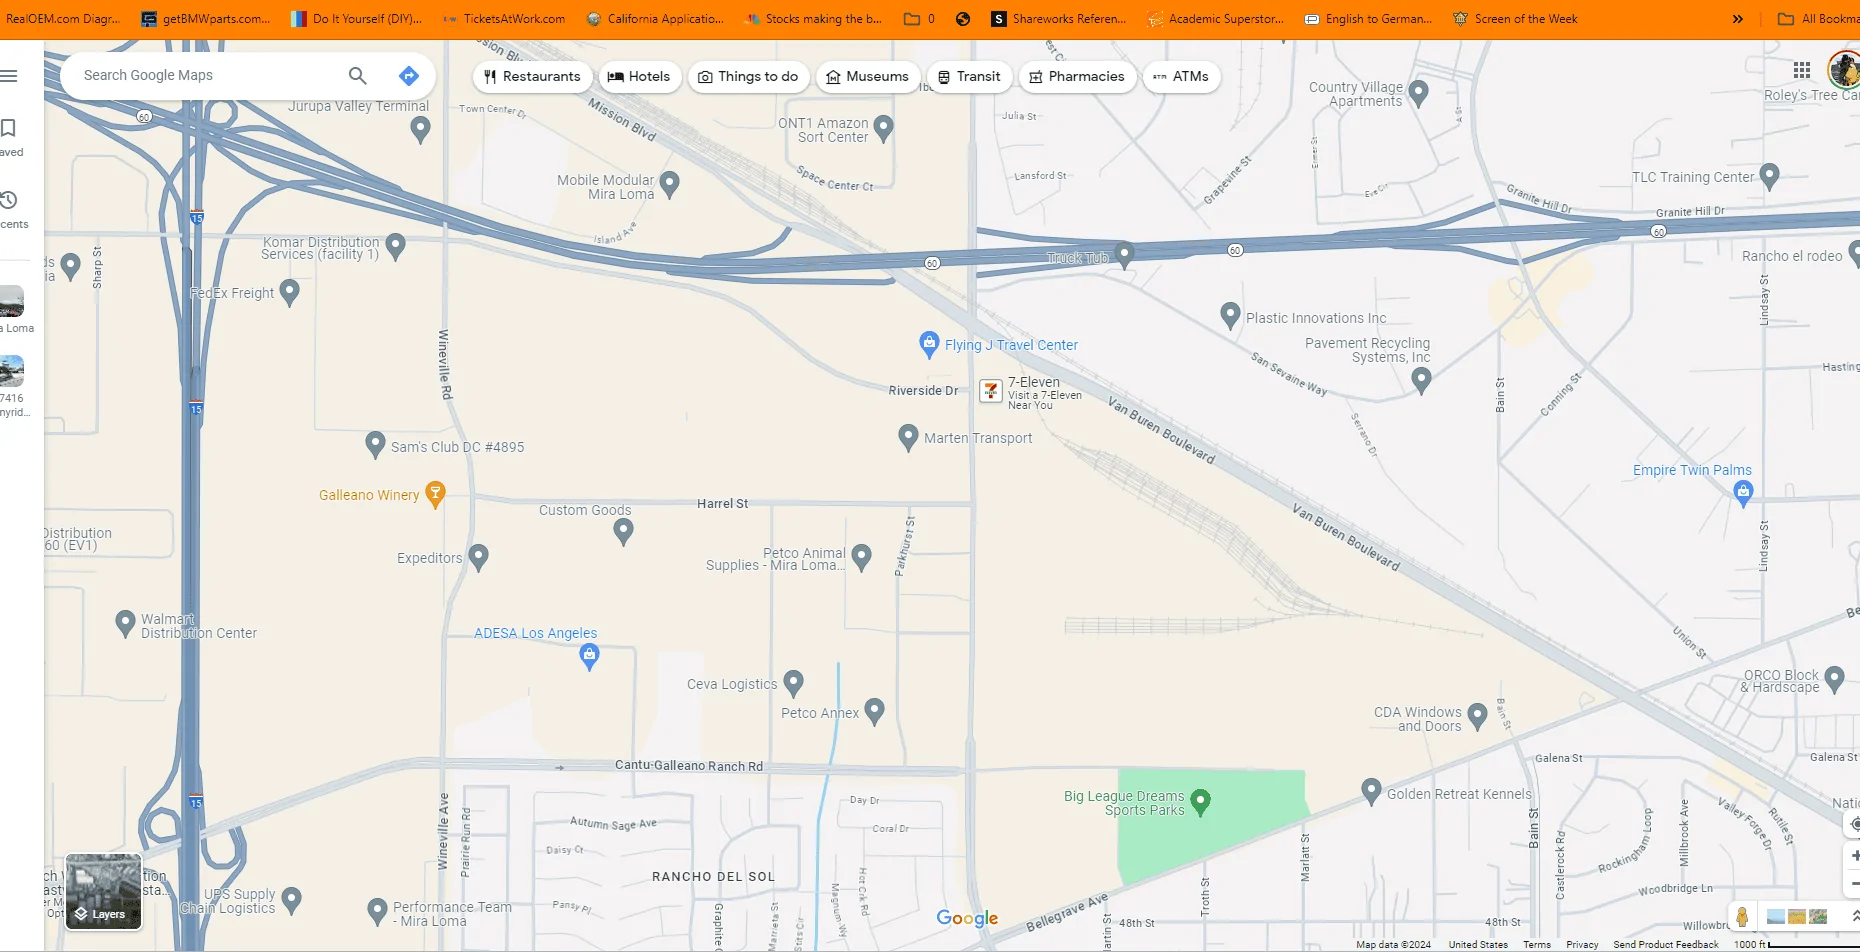Image resolution: width=1860 pixels, height=952 pixels.
Task: Filter map by Pharmacies
Action: [1077, 76]
